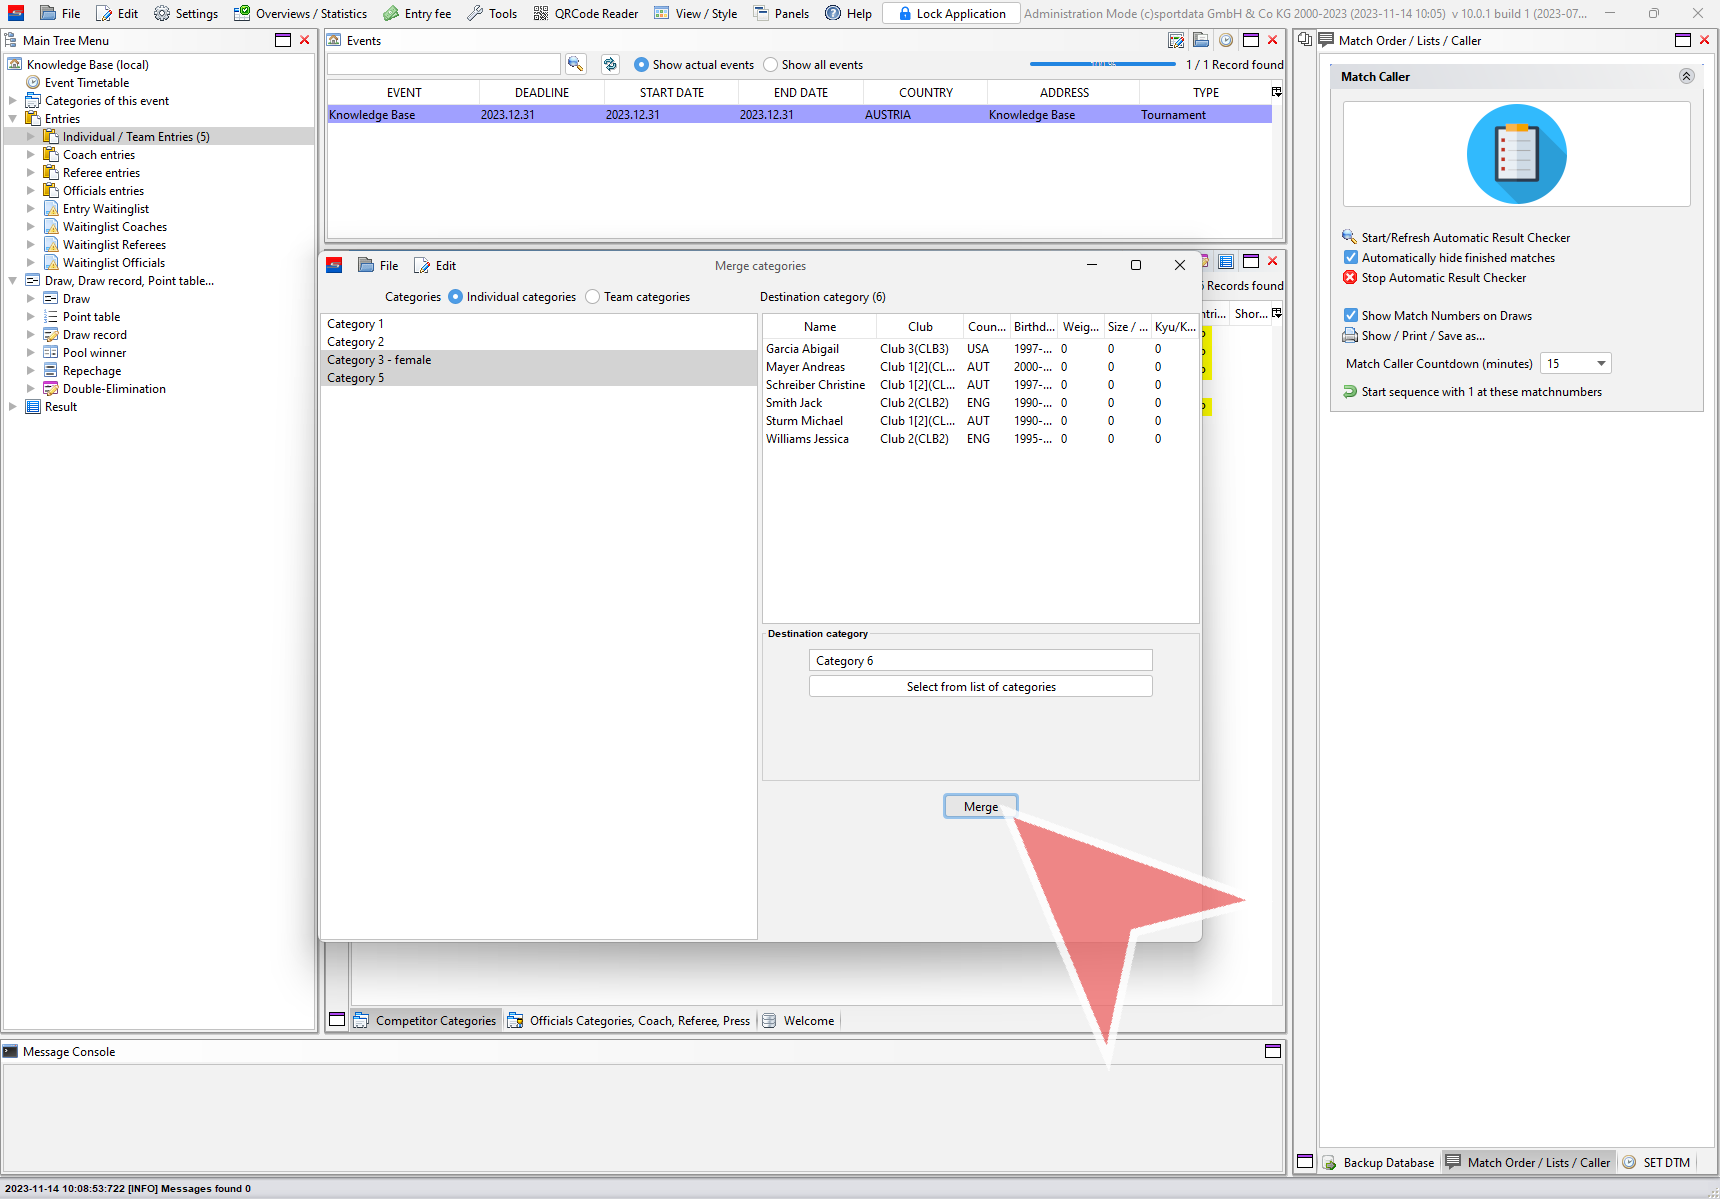The width and height of the screenshot is (1720, 1200).
Task: Click Select from list of categories
Action: tap(980, 687)
